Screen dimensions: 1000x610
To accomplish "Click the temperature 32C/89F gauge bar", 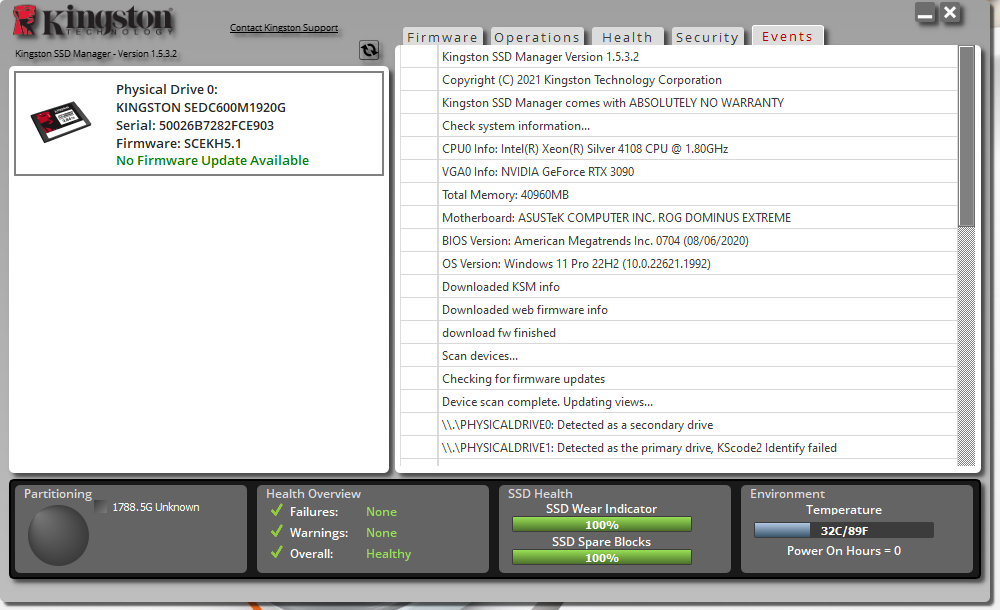I will (x=844, y=530).
